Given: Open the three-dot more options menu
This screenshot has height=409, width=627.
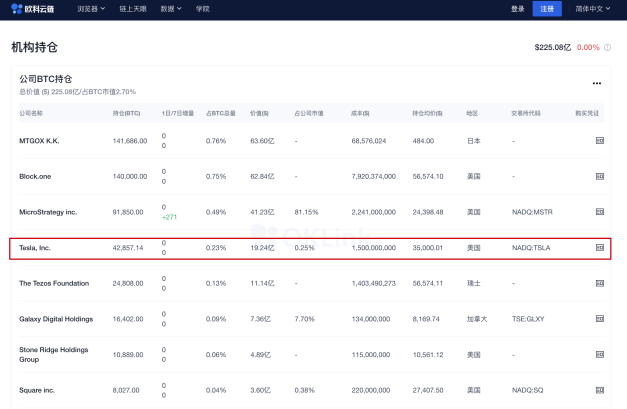Looking at the screenshot, I should pyautogui.click(x=597, y=83).
